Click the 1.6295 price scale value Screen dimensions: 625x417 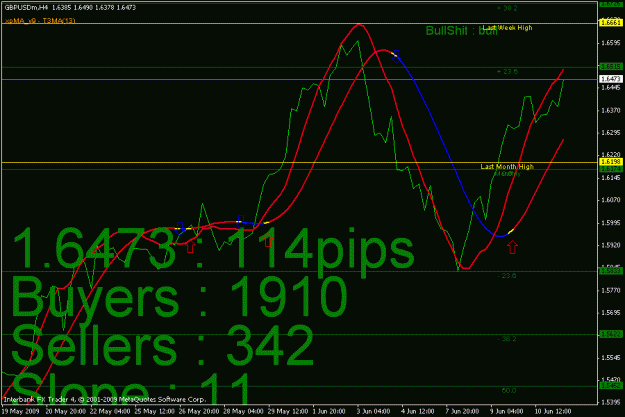point(611,132)
